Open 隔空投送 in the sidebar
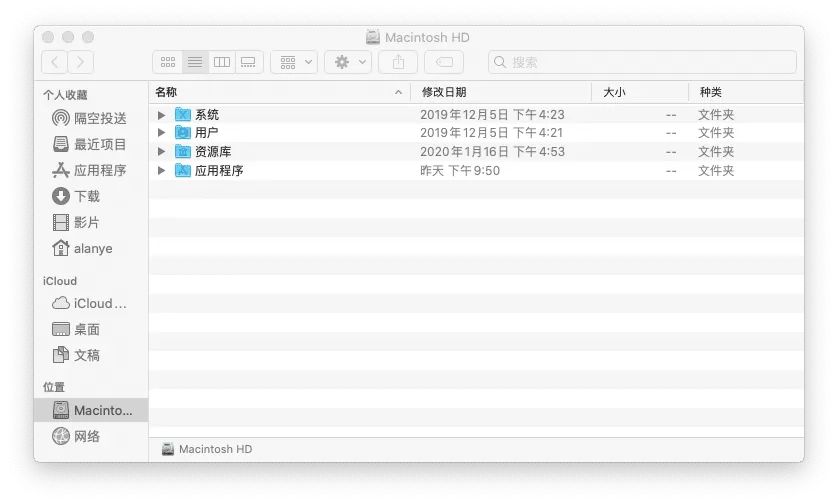Image resolution: width=838 pixels, height=504 pixels. tap(90, 118)
